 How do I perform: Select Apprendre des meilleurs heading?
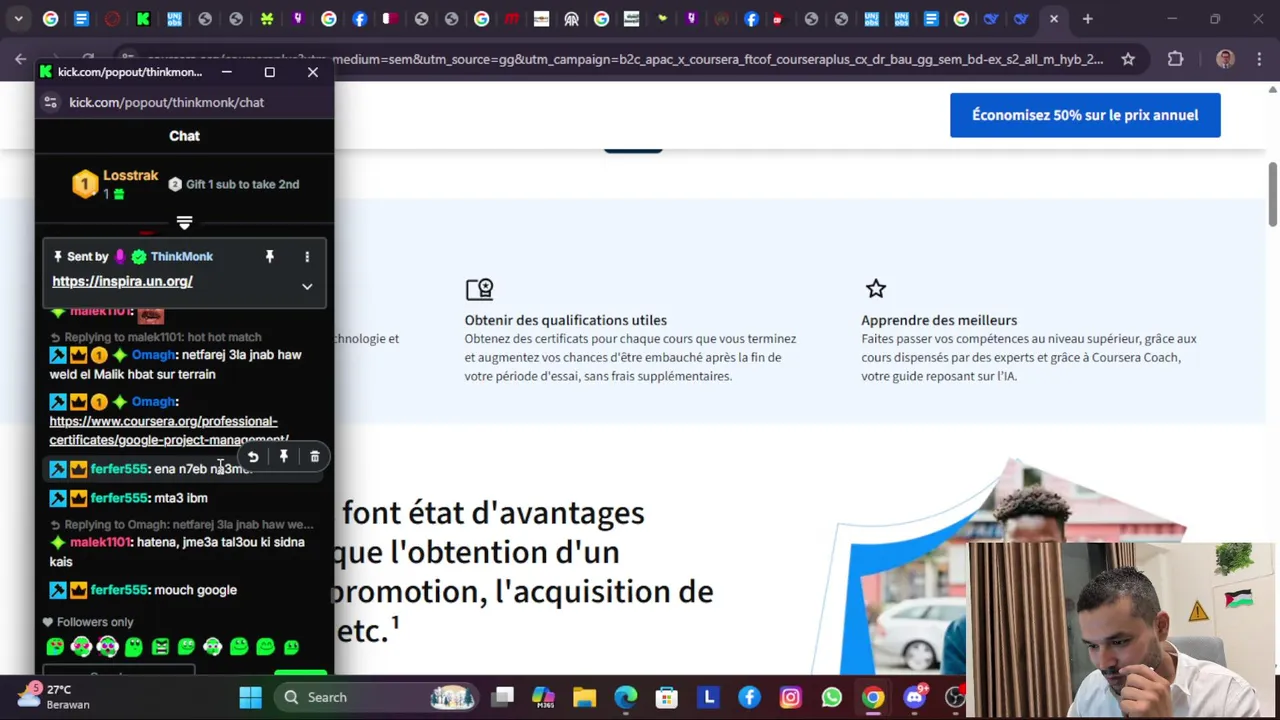coord(939,320)
